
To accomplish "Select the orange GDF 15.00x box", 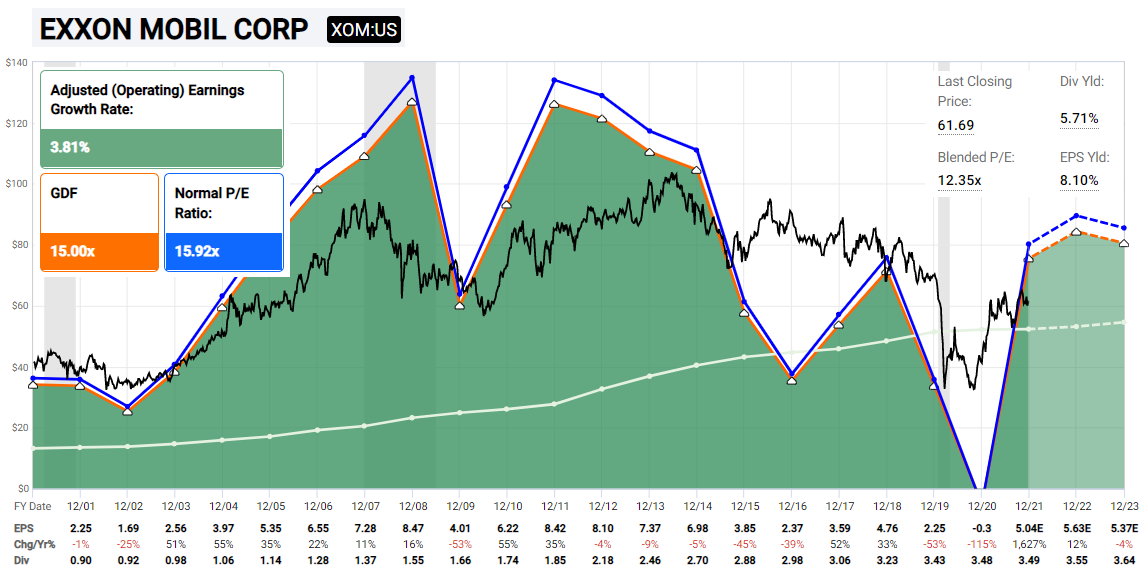I will 99,222.
